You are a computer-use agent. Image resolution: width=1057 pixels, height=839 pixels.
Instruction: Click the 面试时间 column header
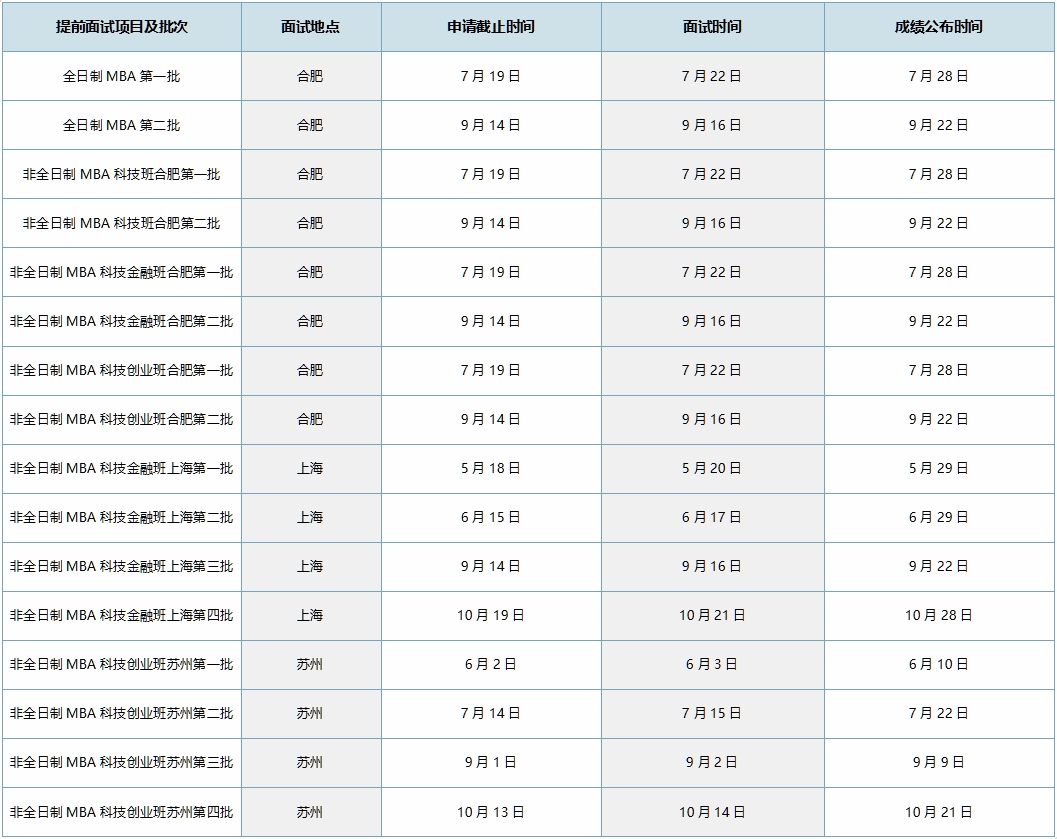point(712,27)
